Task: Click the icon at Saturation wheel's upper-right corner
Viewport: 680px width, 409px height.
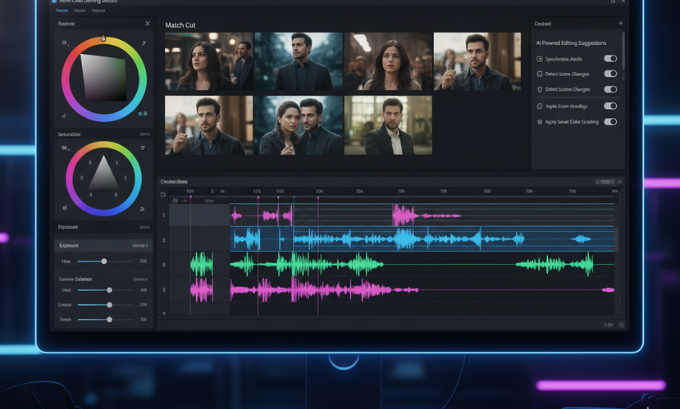Action: coord(142,148)
